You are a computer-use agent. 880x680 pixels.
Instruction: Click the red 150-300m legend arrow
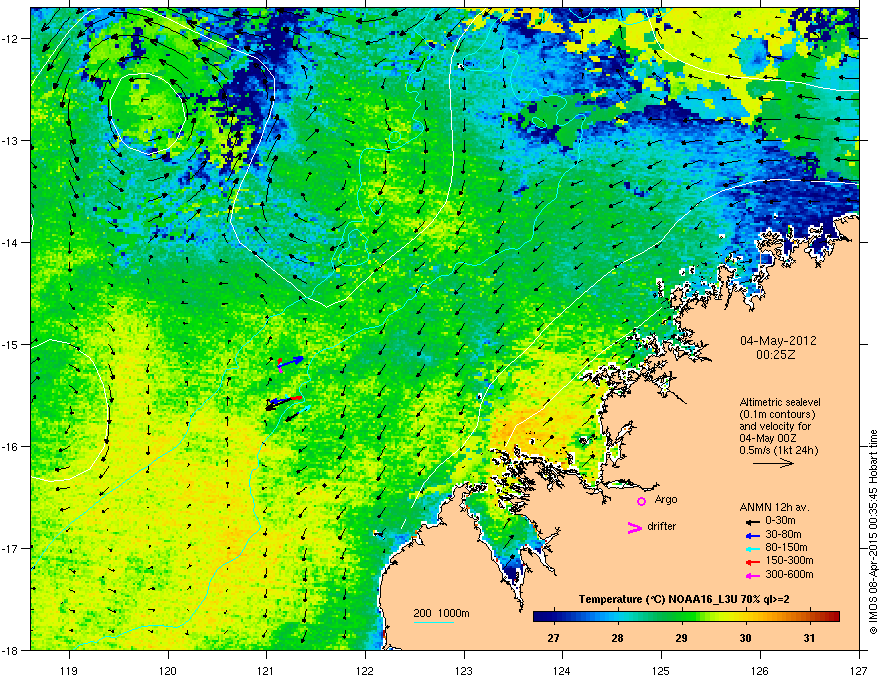coord(752,562)
